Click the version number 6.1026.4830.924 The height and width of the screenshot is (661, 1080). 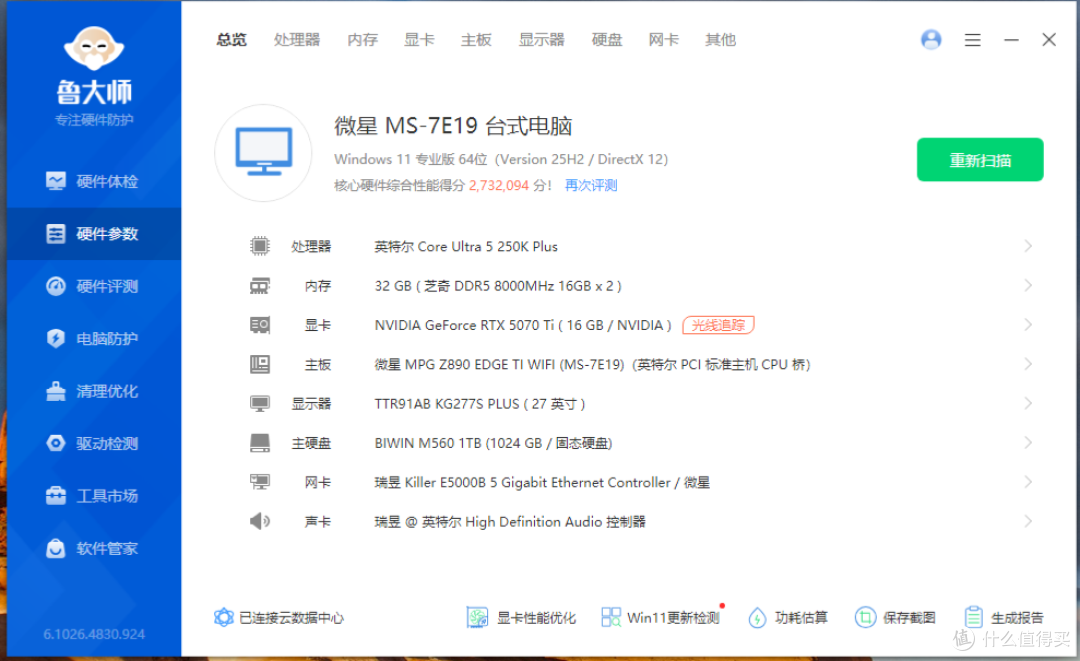coord(94,634)
